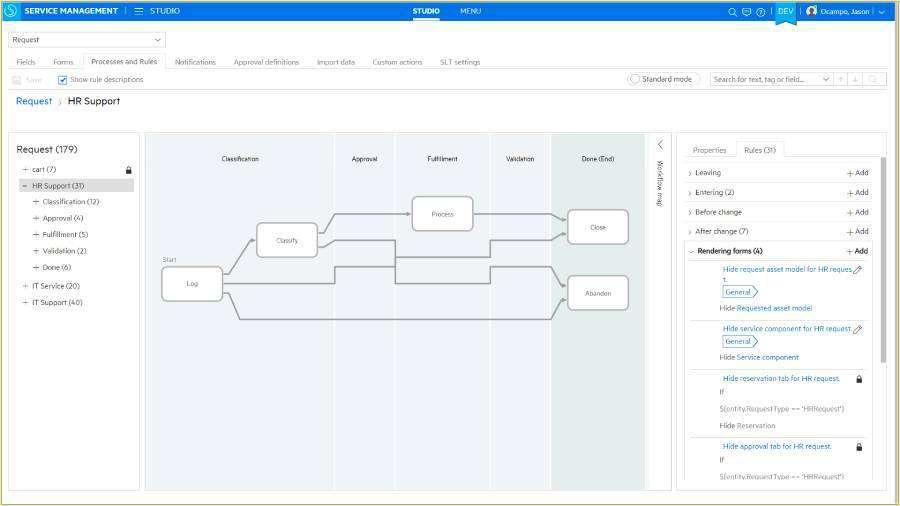Switch to the Notifications tab
This screenshot has width=900, height=506.
(195, 62)
